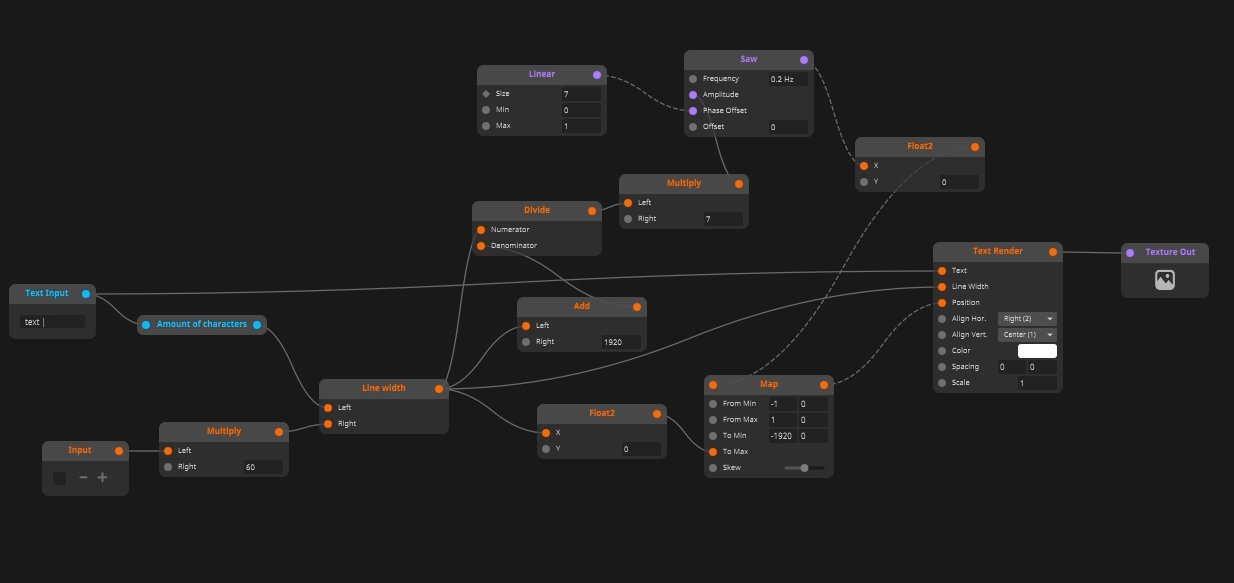
Task: Open the Align Hor. dropdown set to Right (2)
Action: click(x=1027, y=319)
